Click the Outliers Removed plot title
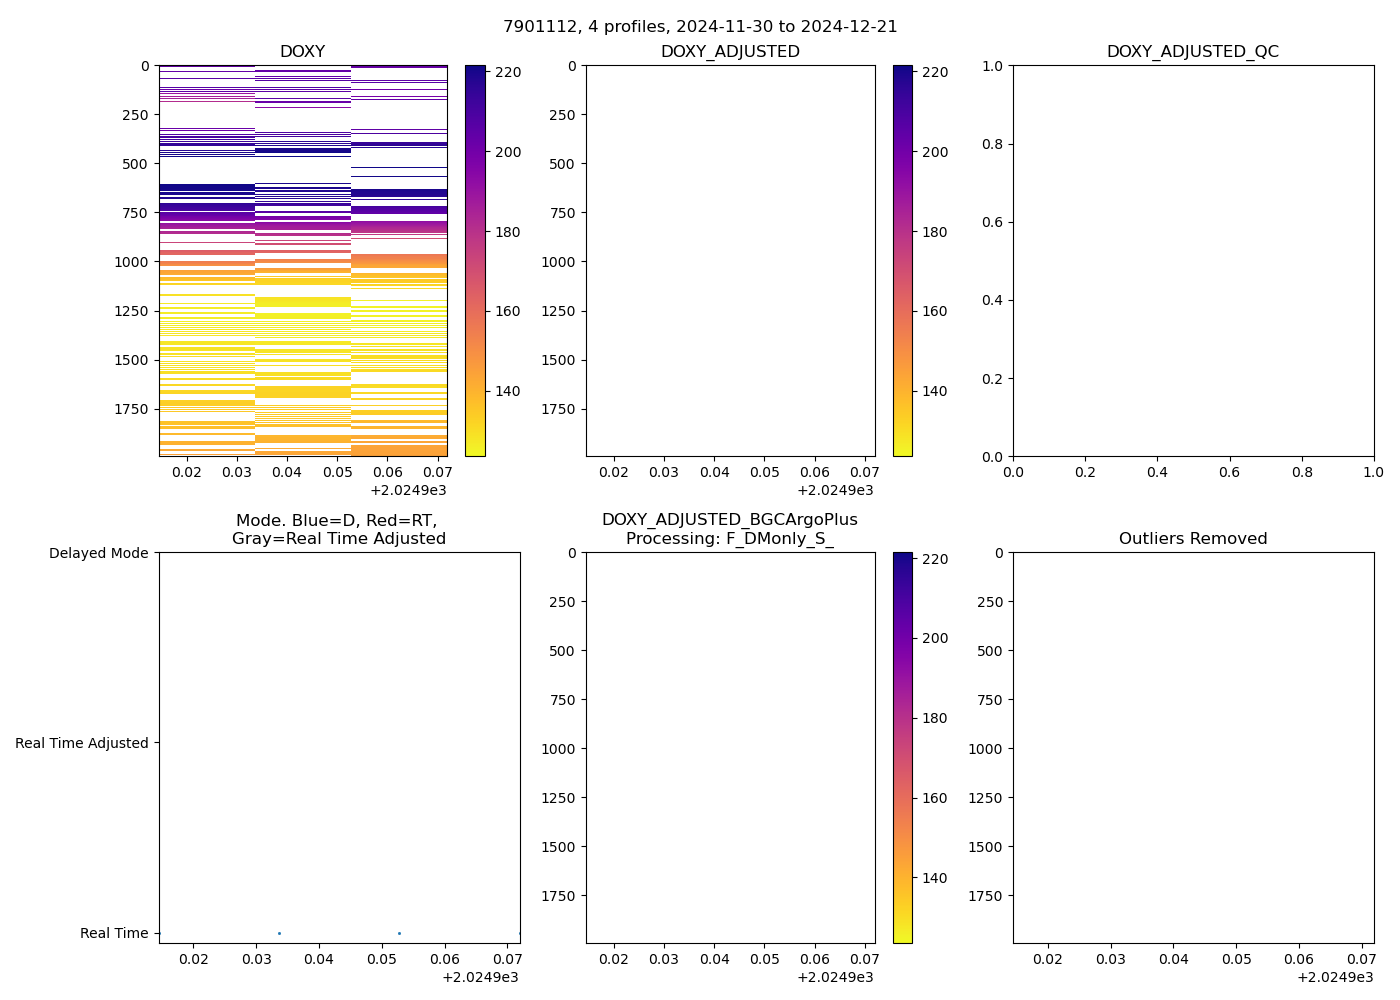The image size is (1400, 1000). [1192, 539]
